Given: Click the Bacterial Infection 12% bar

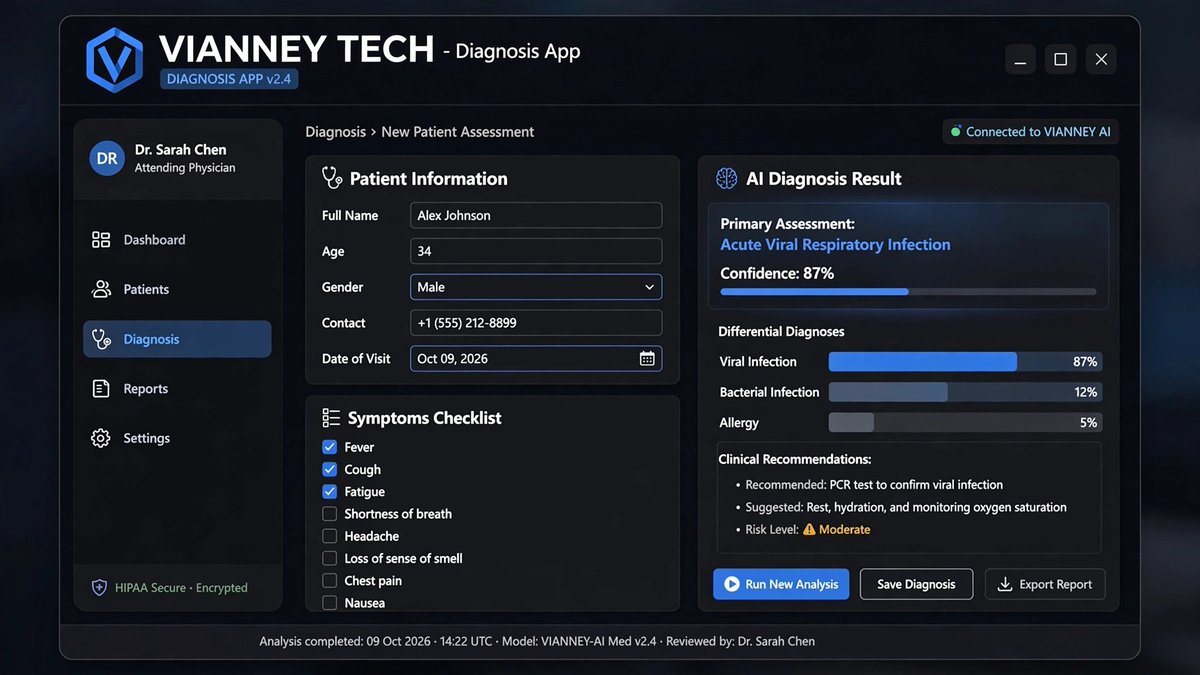Looking at the screenshot, I should pyautogui.click(x=965, y=392).
